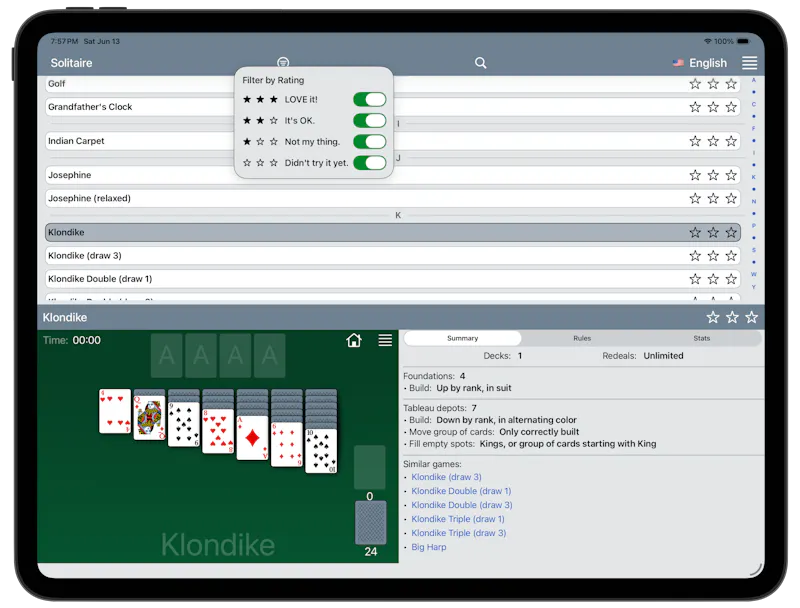
Task: Select the four of hearts card
Action: (115, 411)
